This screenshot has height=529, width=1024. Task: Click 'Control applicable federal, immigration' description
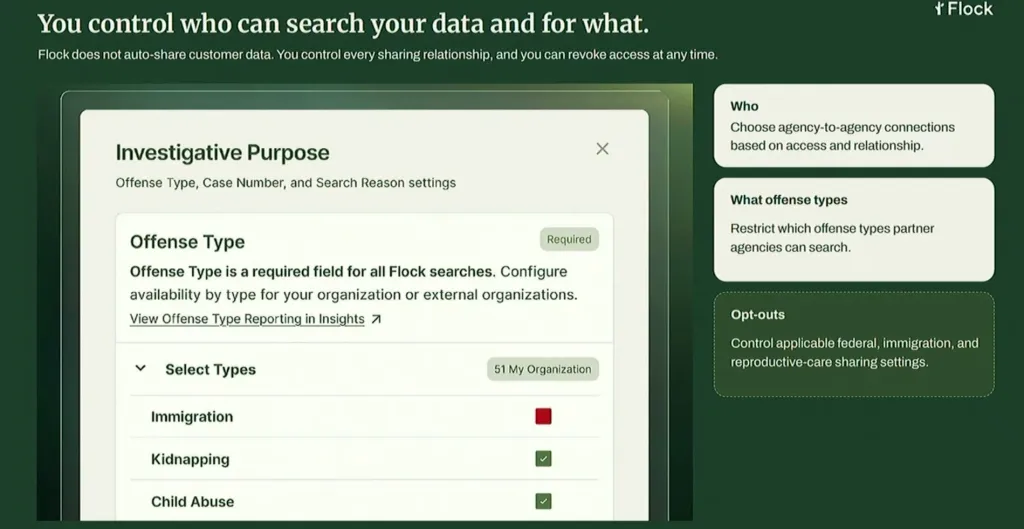(x=854, y=352)
